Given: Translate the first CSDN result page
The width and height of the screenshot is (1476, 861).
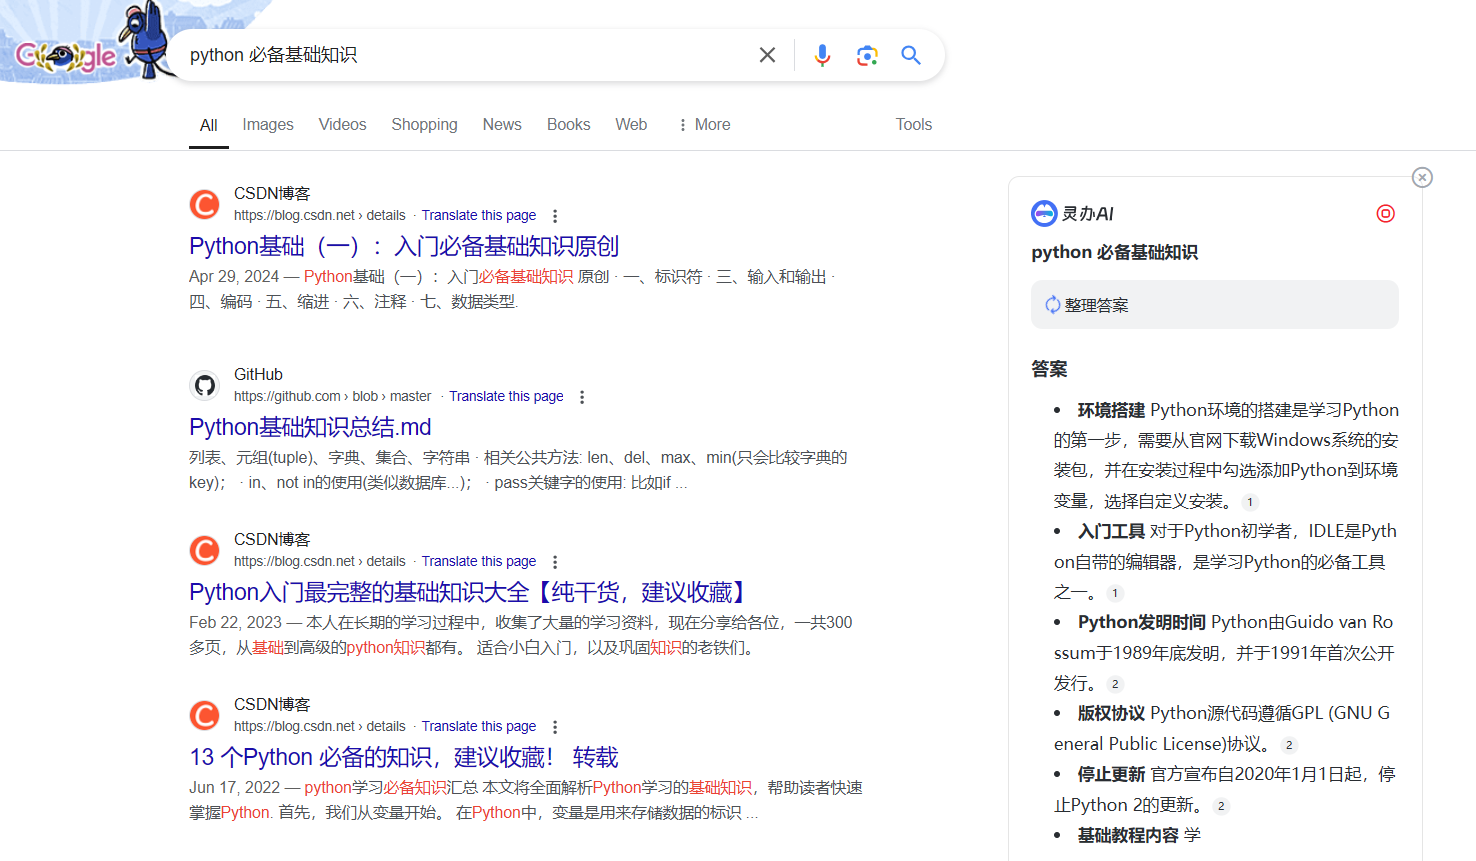Looking at the screenshot, I should (x=479, y=215).
